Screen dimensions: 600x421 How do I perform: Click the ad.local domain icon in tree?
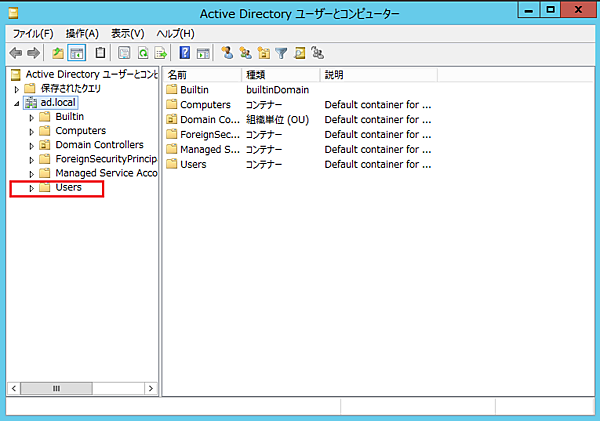(31, 103)
